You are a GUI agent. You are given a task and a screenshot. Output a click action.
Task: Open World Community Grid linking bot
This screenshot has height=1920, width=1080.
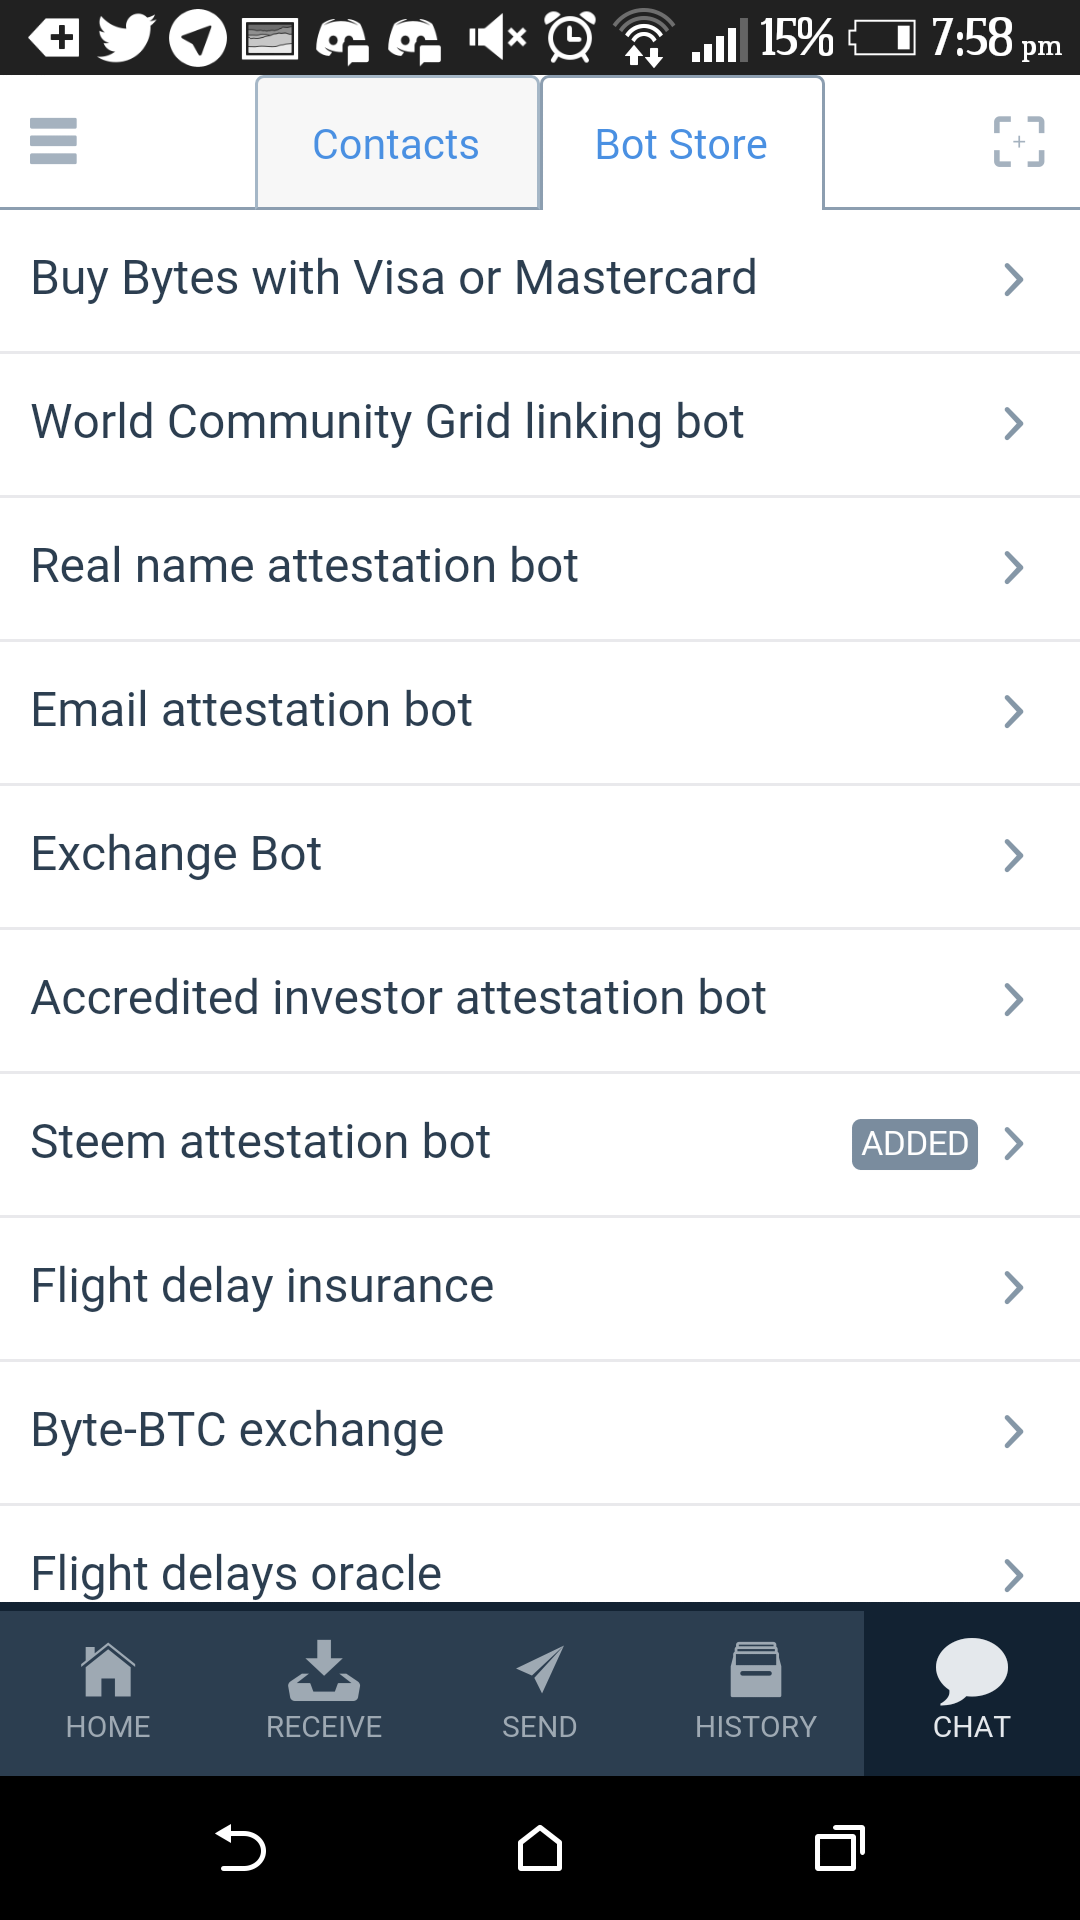(x=388, y=422)
